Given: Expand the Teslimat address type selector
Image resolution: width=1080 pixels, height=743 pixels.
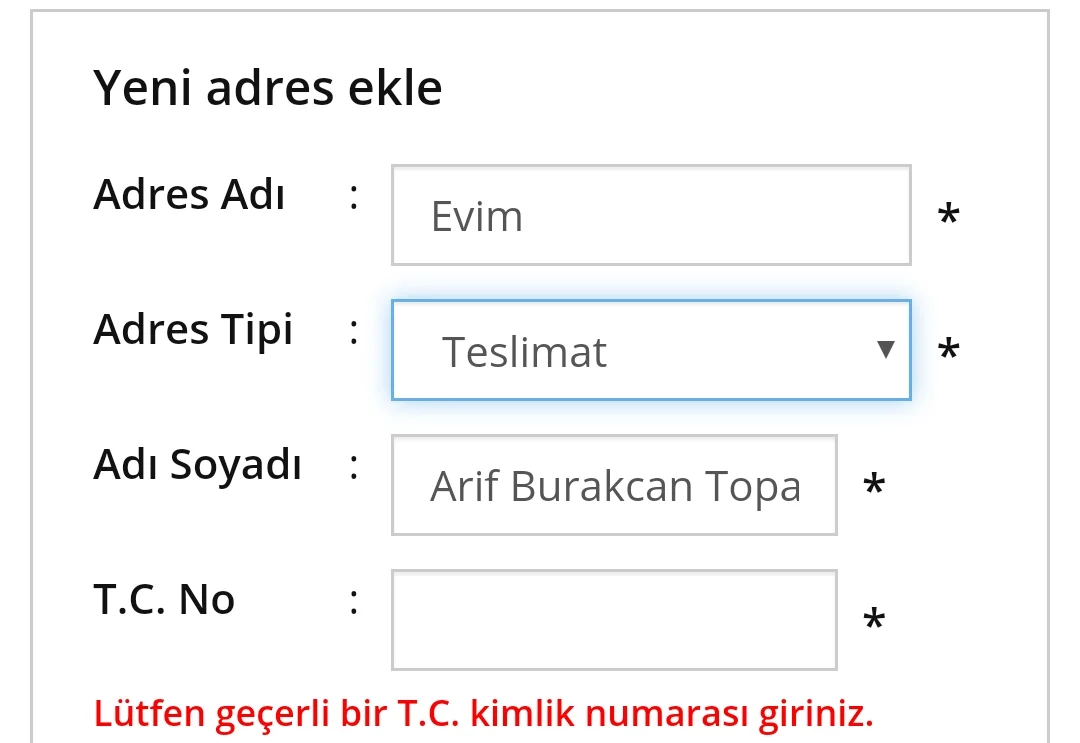Looking at the screenshot, I should point(650,350).
